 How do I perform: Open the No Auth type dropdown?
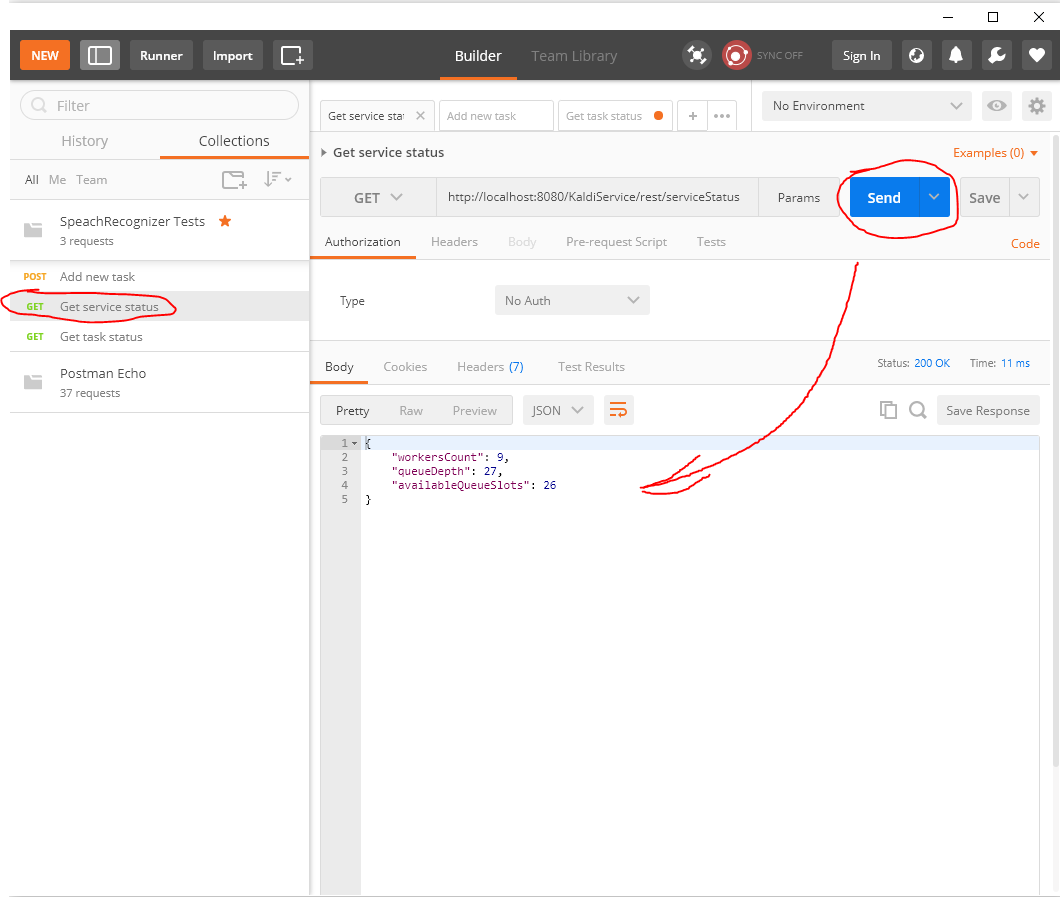tap(572, 300)
